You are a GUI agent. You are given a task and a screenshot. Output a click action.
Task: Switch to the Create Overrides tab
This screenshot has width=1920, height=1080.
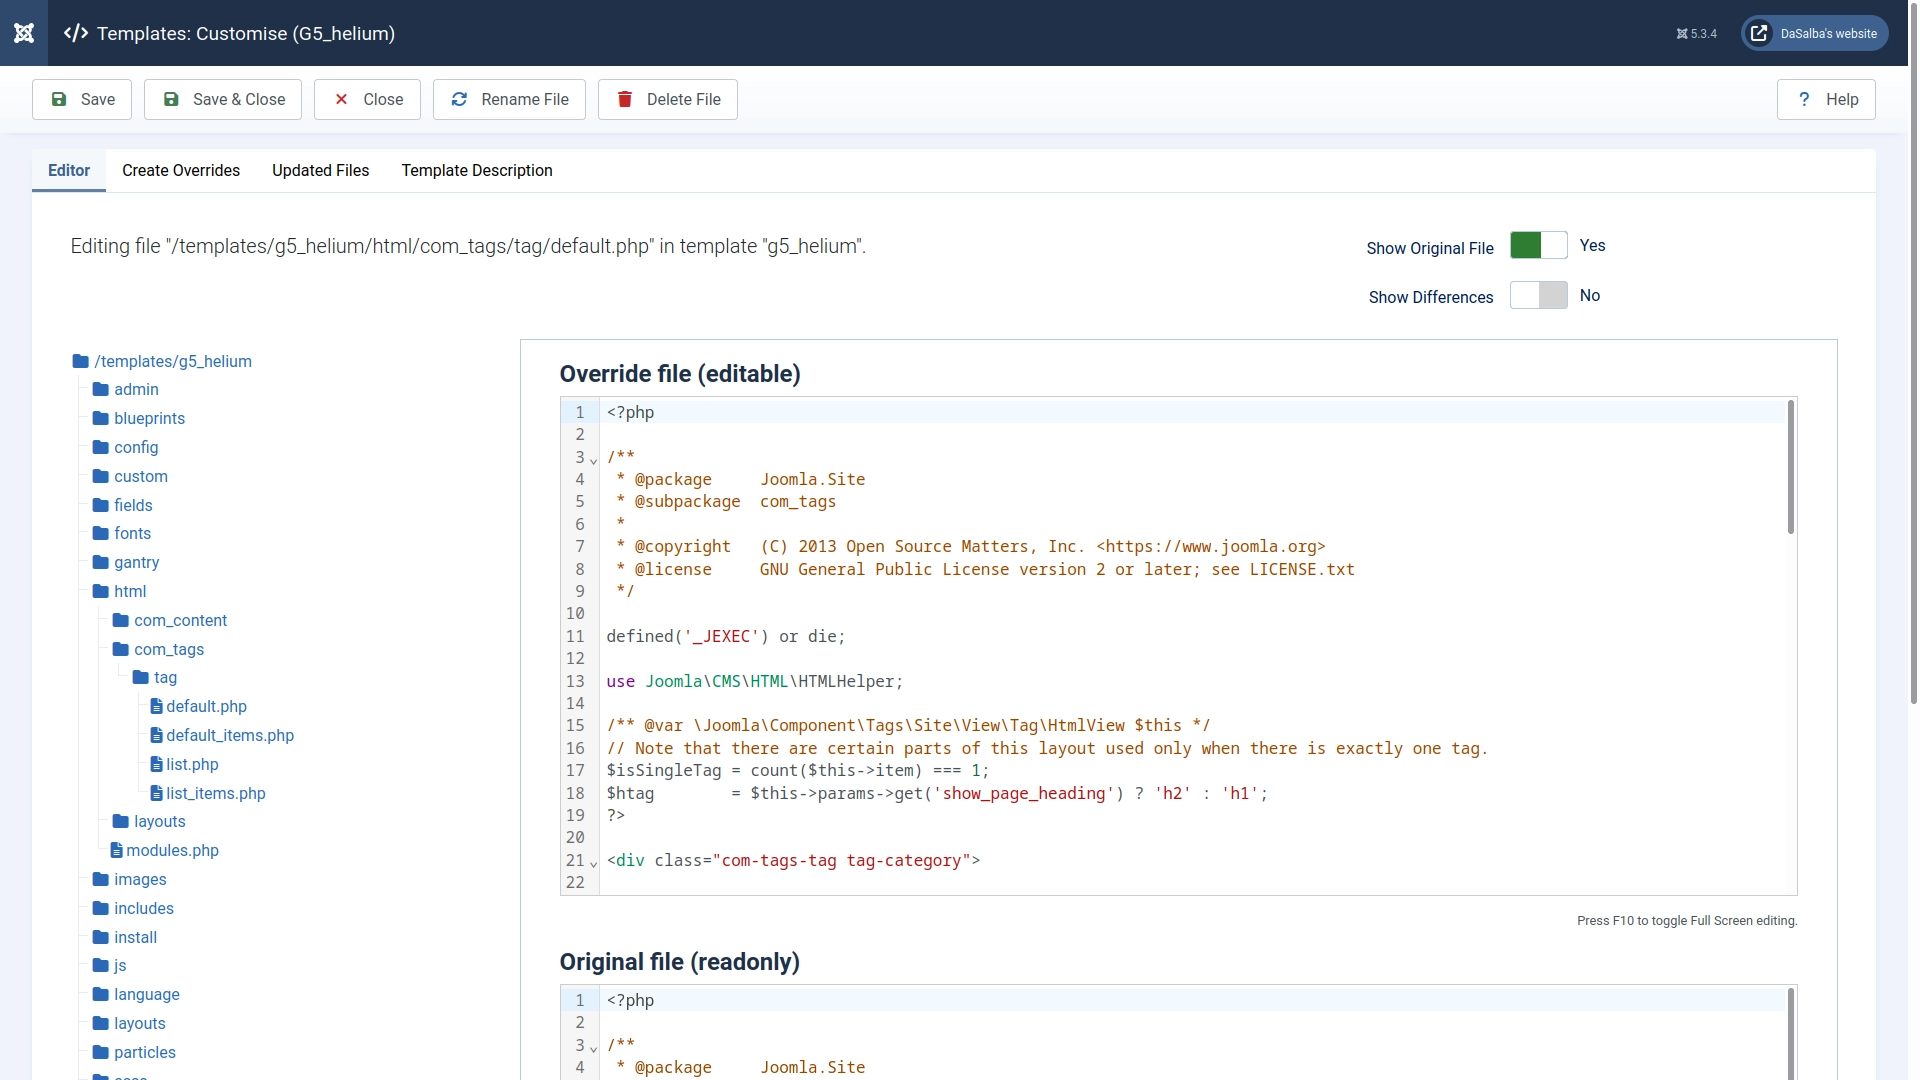click(181, 171)
